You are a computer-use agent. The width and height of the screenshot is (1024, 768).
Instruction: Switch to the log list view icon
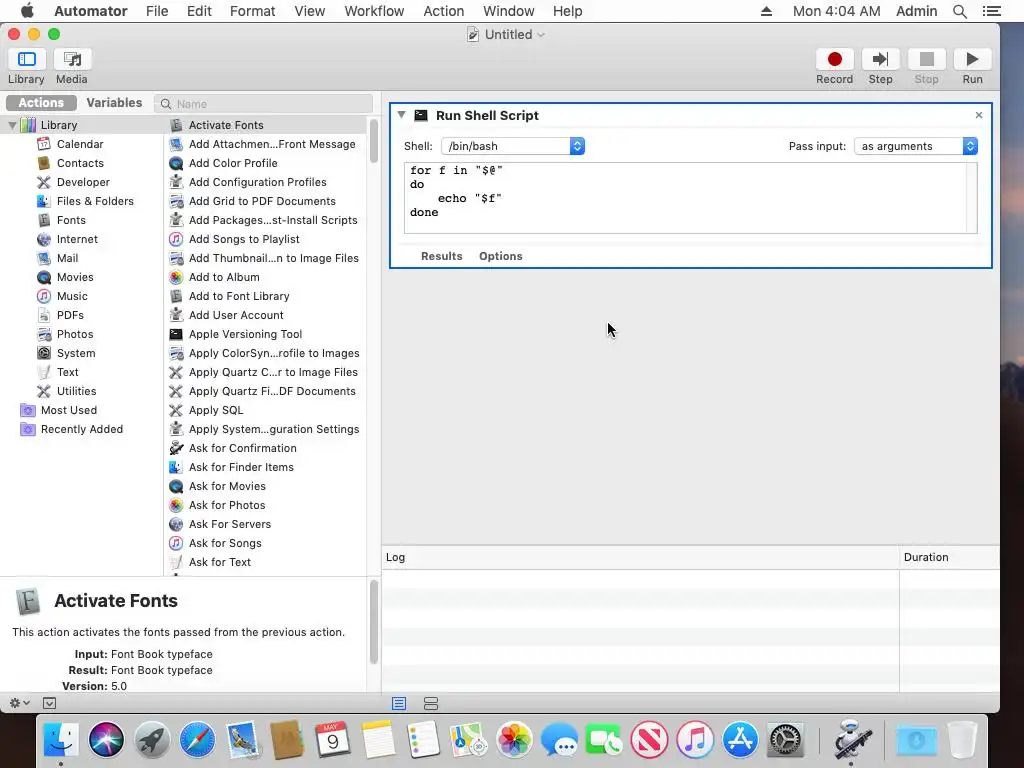click(x=399, y=703)
